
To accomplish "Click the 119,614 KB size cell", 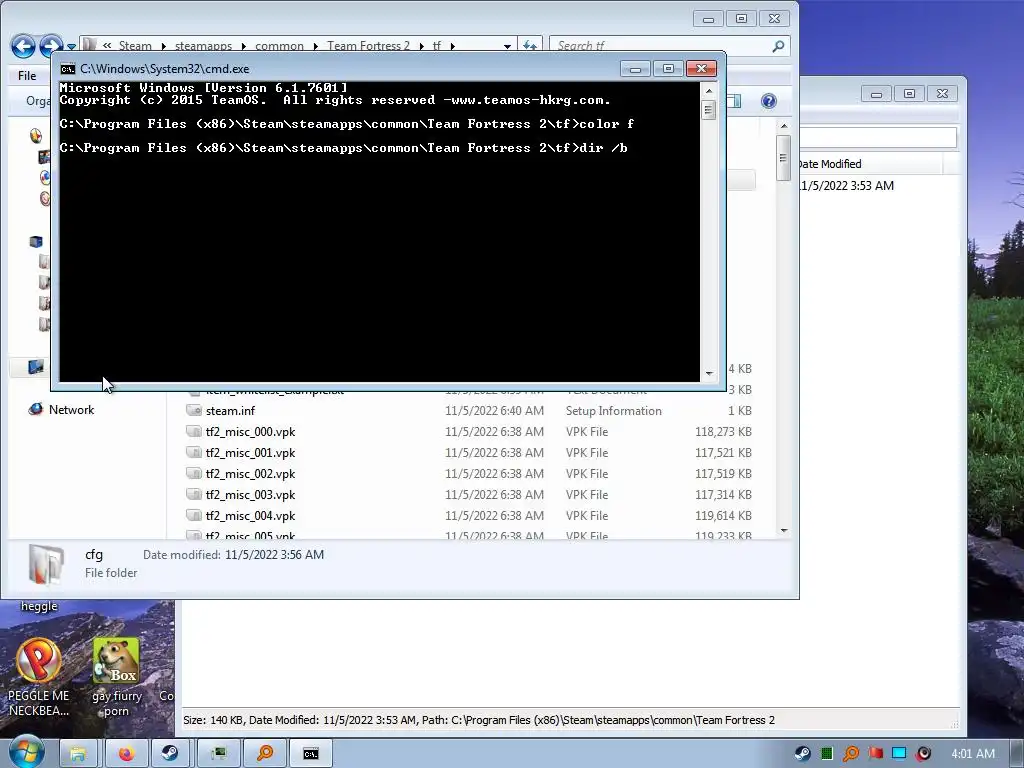I will tap(723, 515).
